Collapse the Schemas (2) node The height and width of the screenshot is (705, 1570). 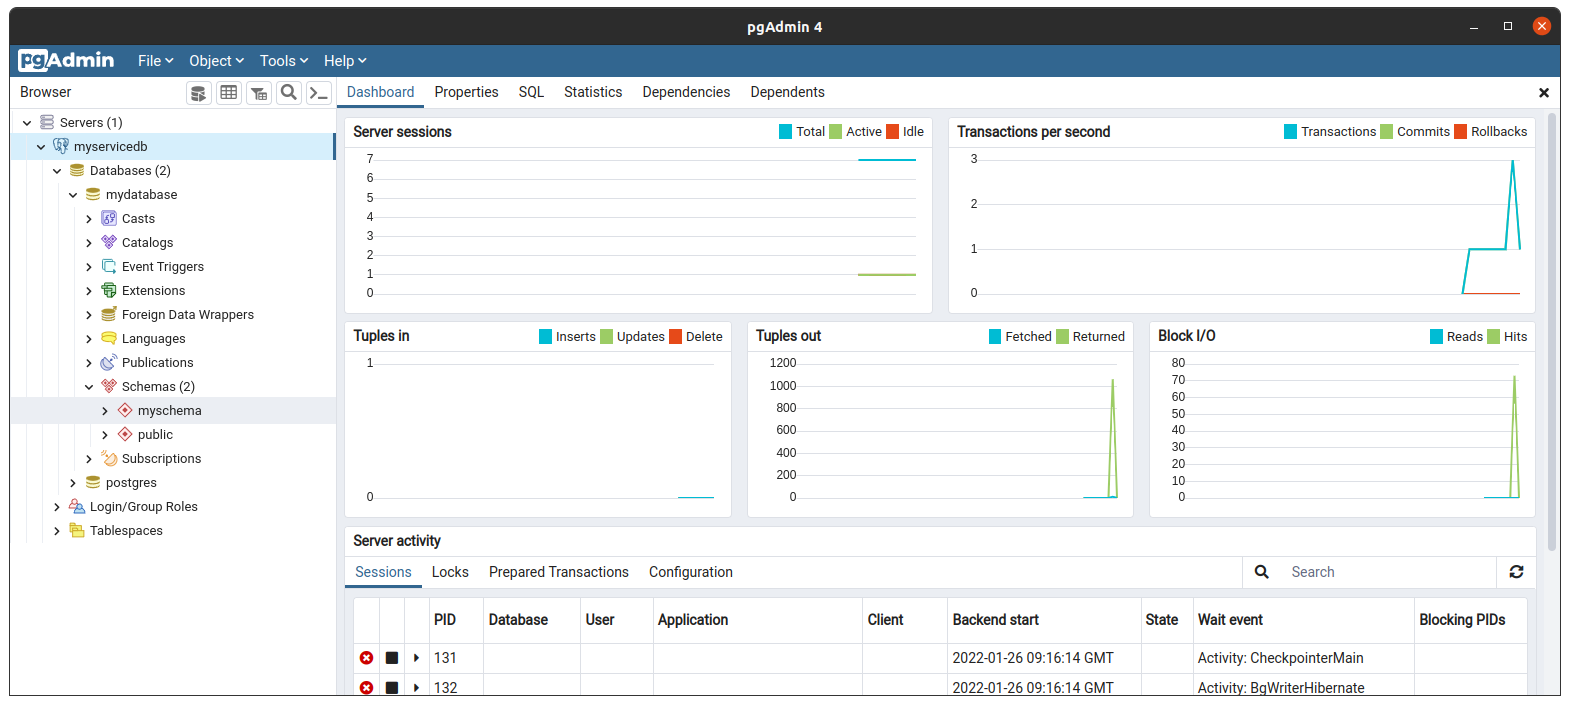(x=89, y=387)
